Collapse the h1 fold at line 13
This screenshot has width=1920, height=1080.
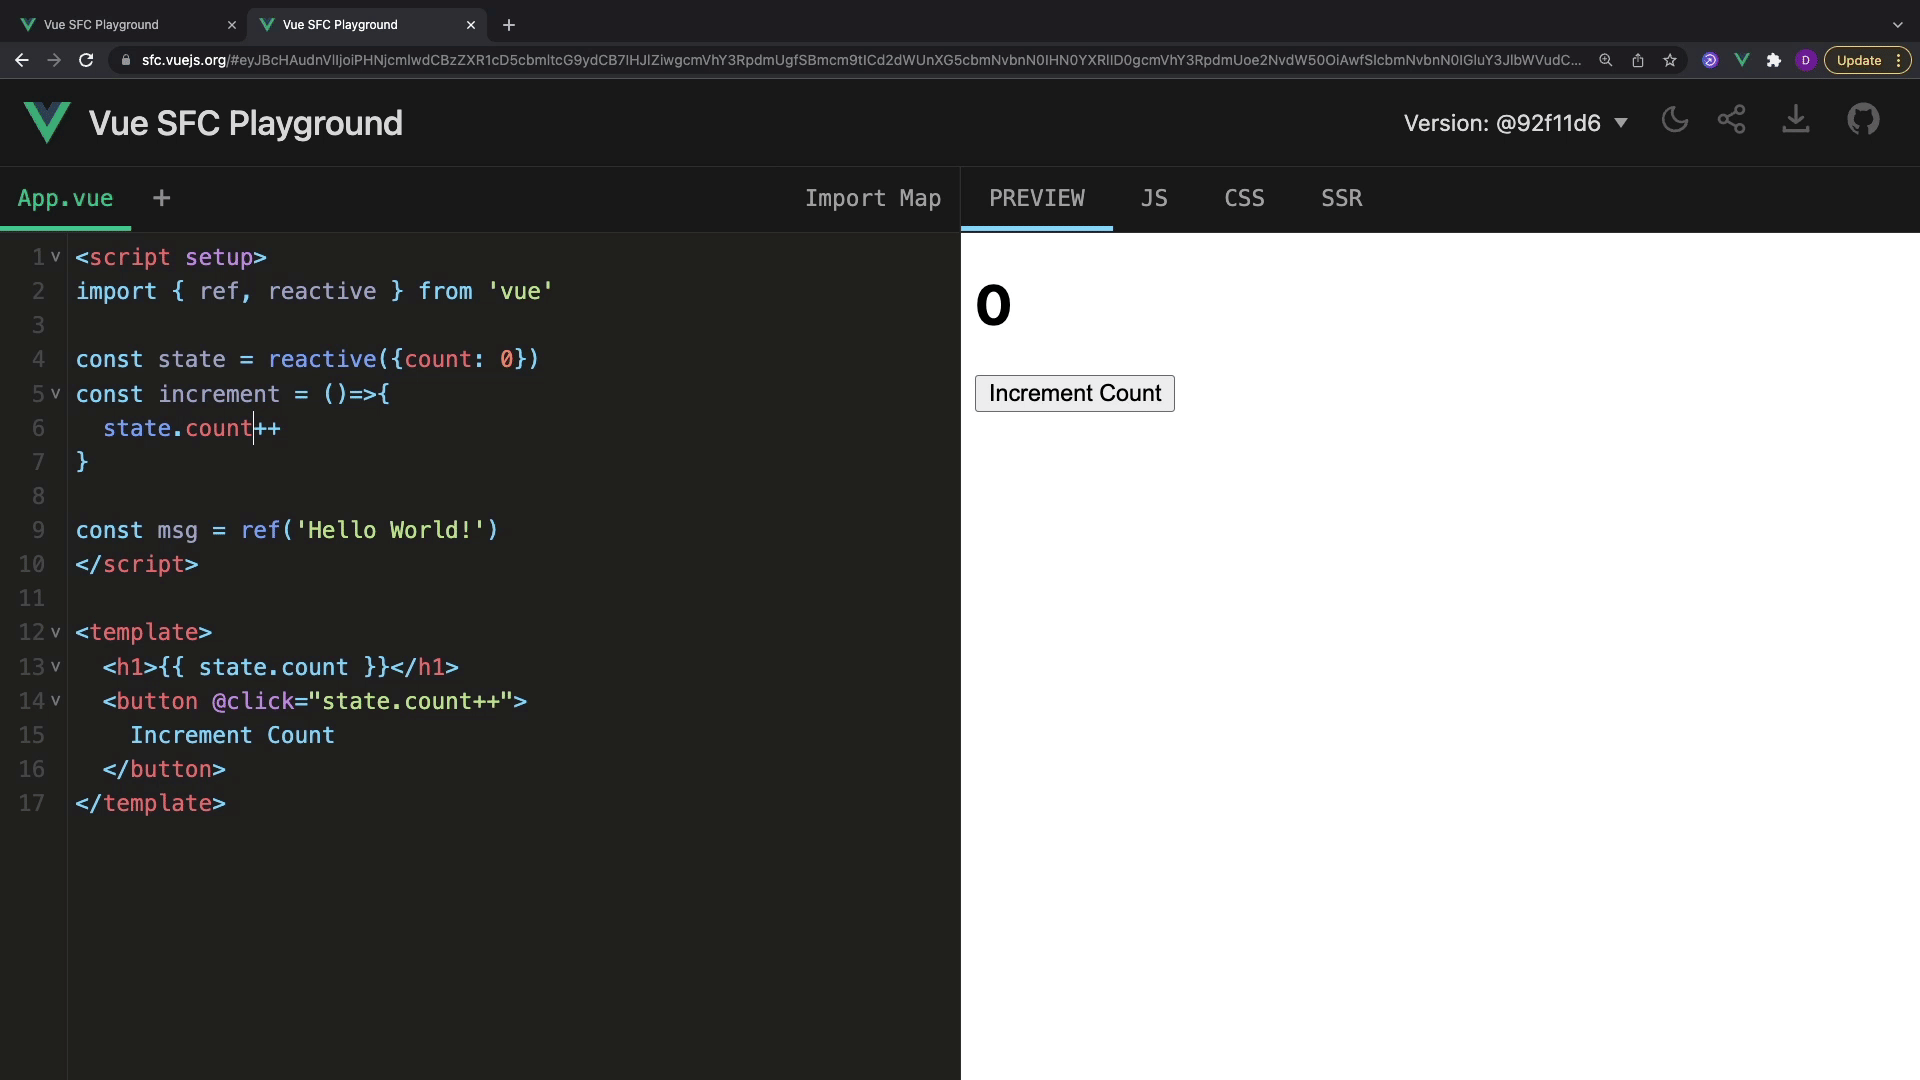pos(56,667)
